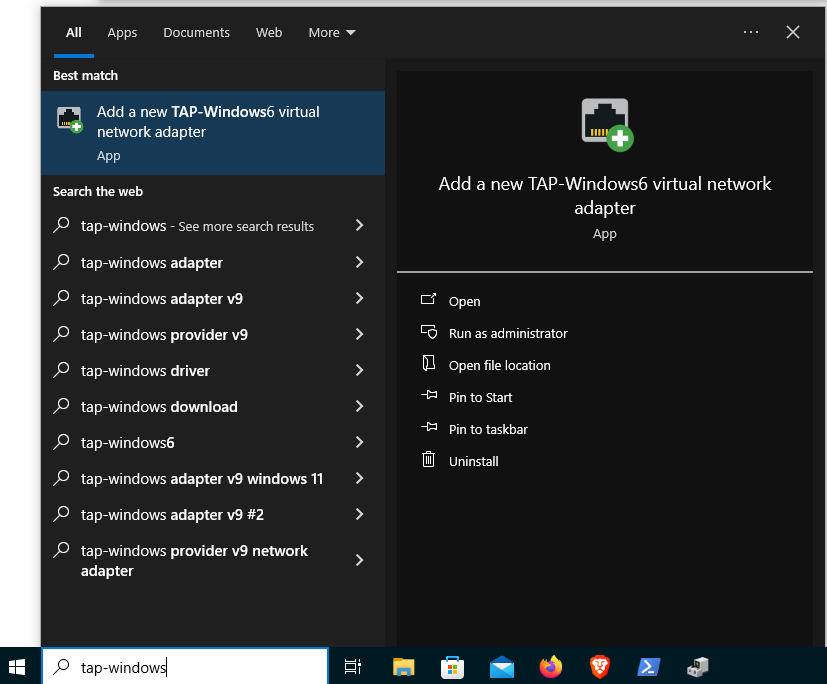Expand the 'tap-windows6' suggestion arrow
Screen dimensions: 827x684
tap(359, 443)
